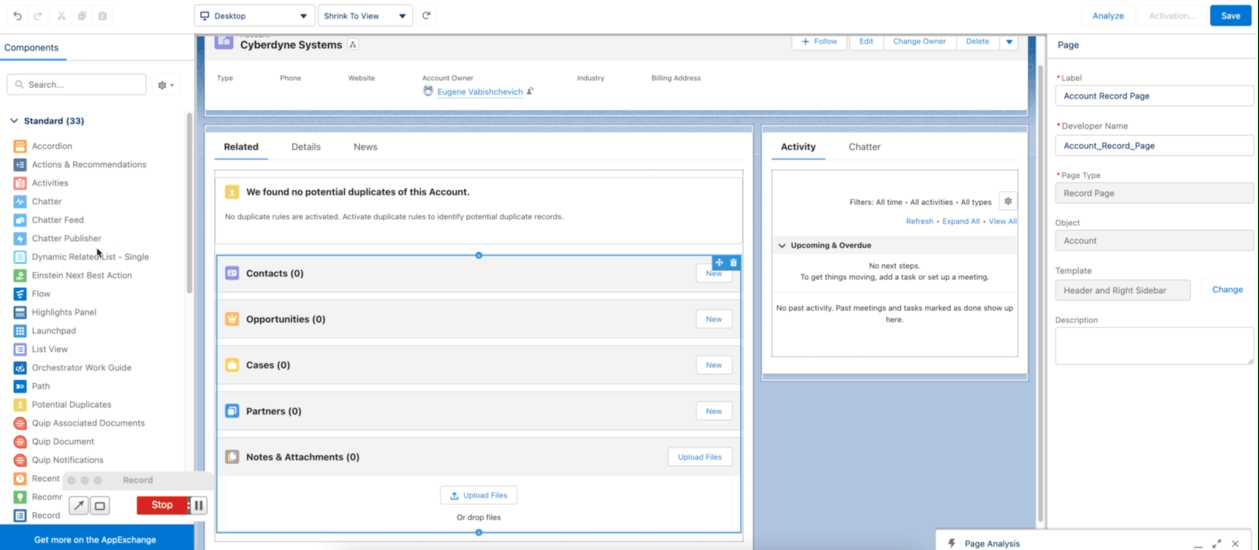This screenshot has width=1259, height=550.
Task: Refresh the canvas preview
Action: 426,16
